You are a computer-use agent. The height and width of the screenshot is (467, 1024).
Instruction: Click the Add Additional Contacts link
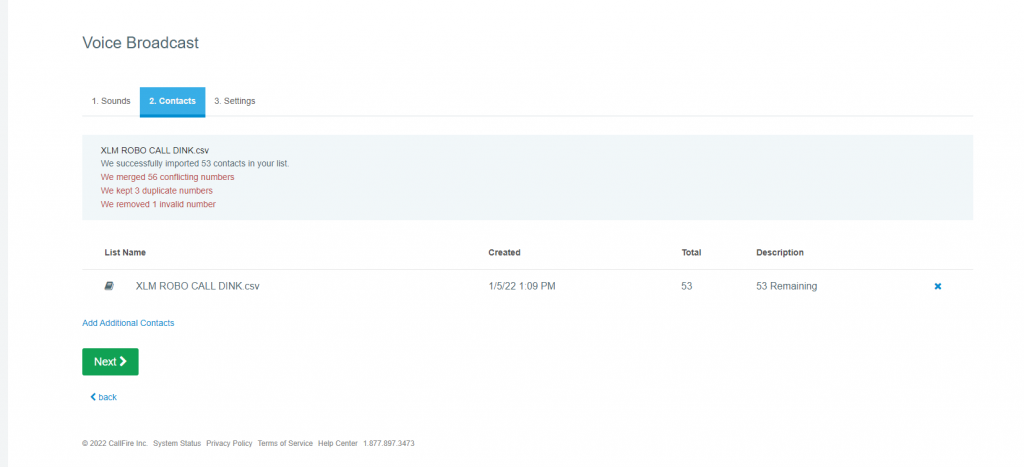click(128, 323)
